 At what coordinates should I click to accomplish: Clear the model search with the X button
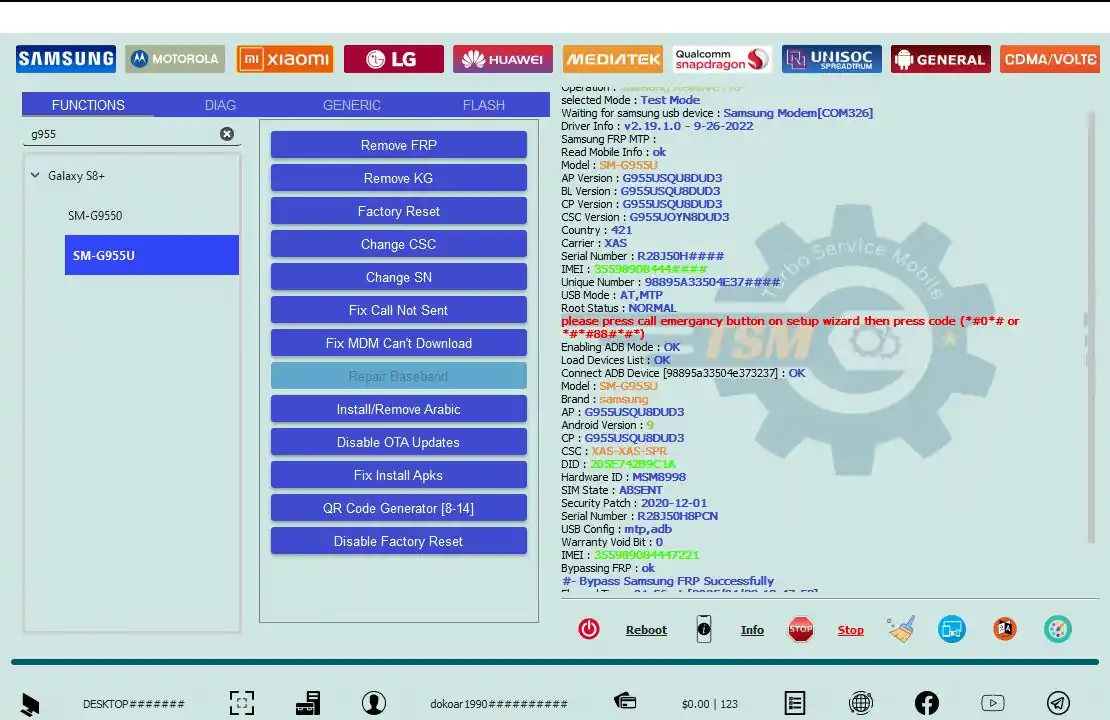pyautogui.click(x=227, y=134)
